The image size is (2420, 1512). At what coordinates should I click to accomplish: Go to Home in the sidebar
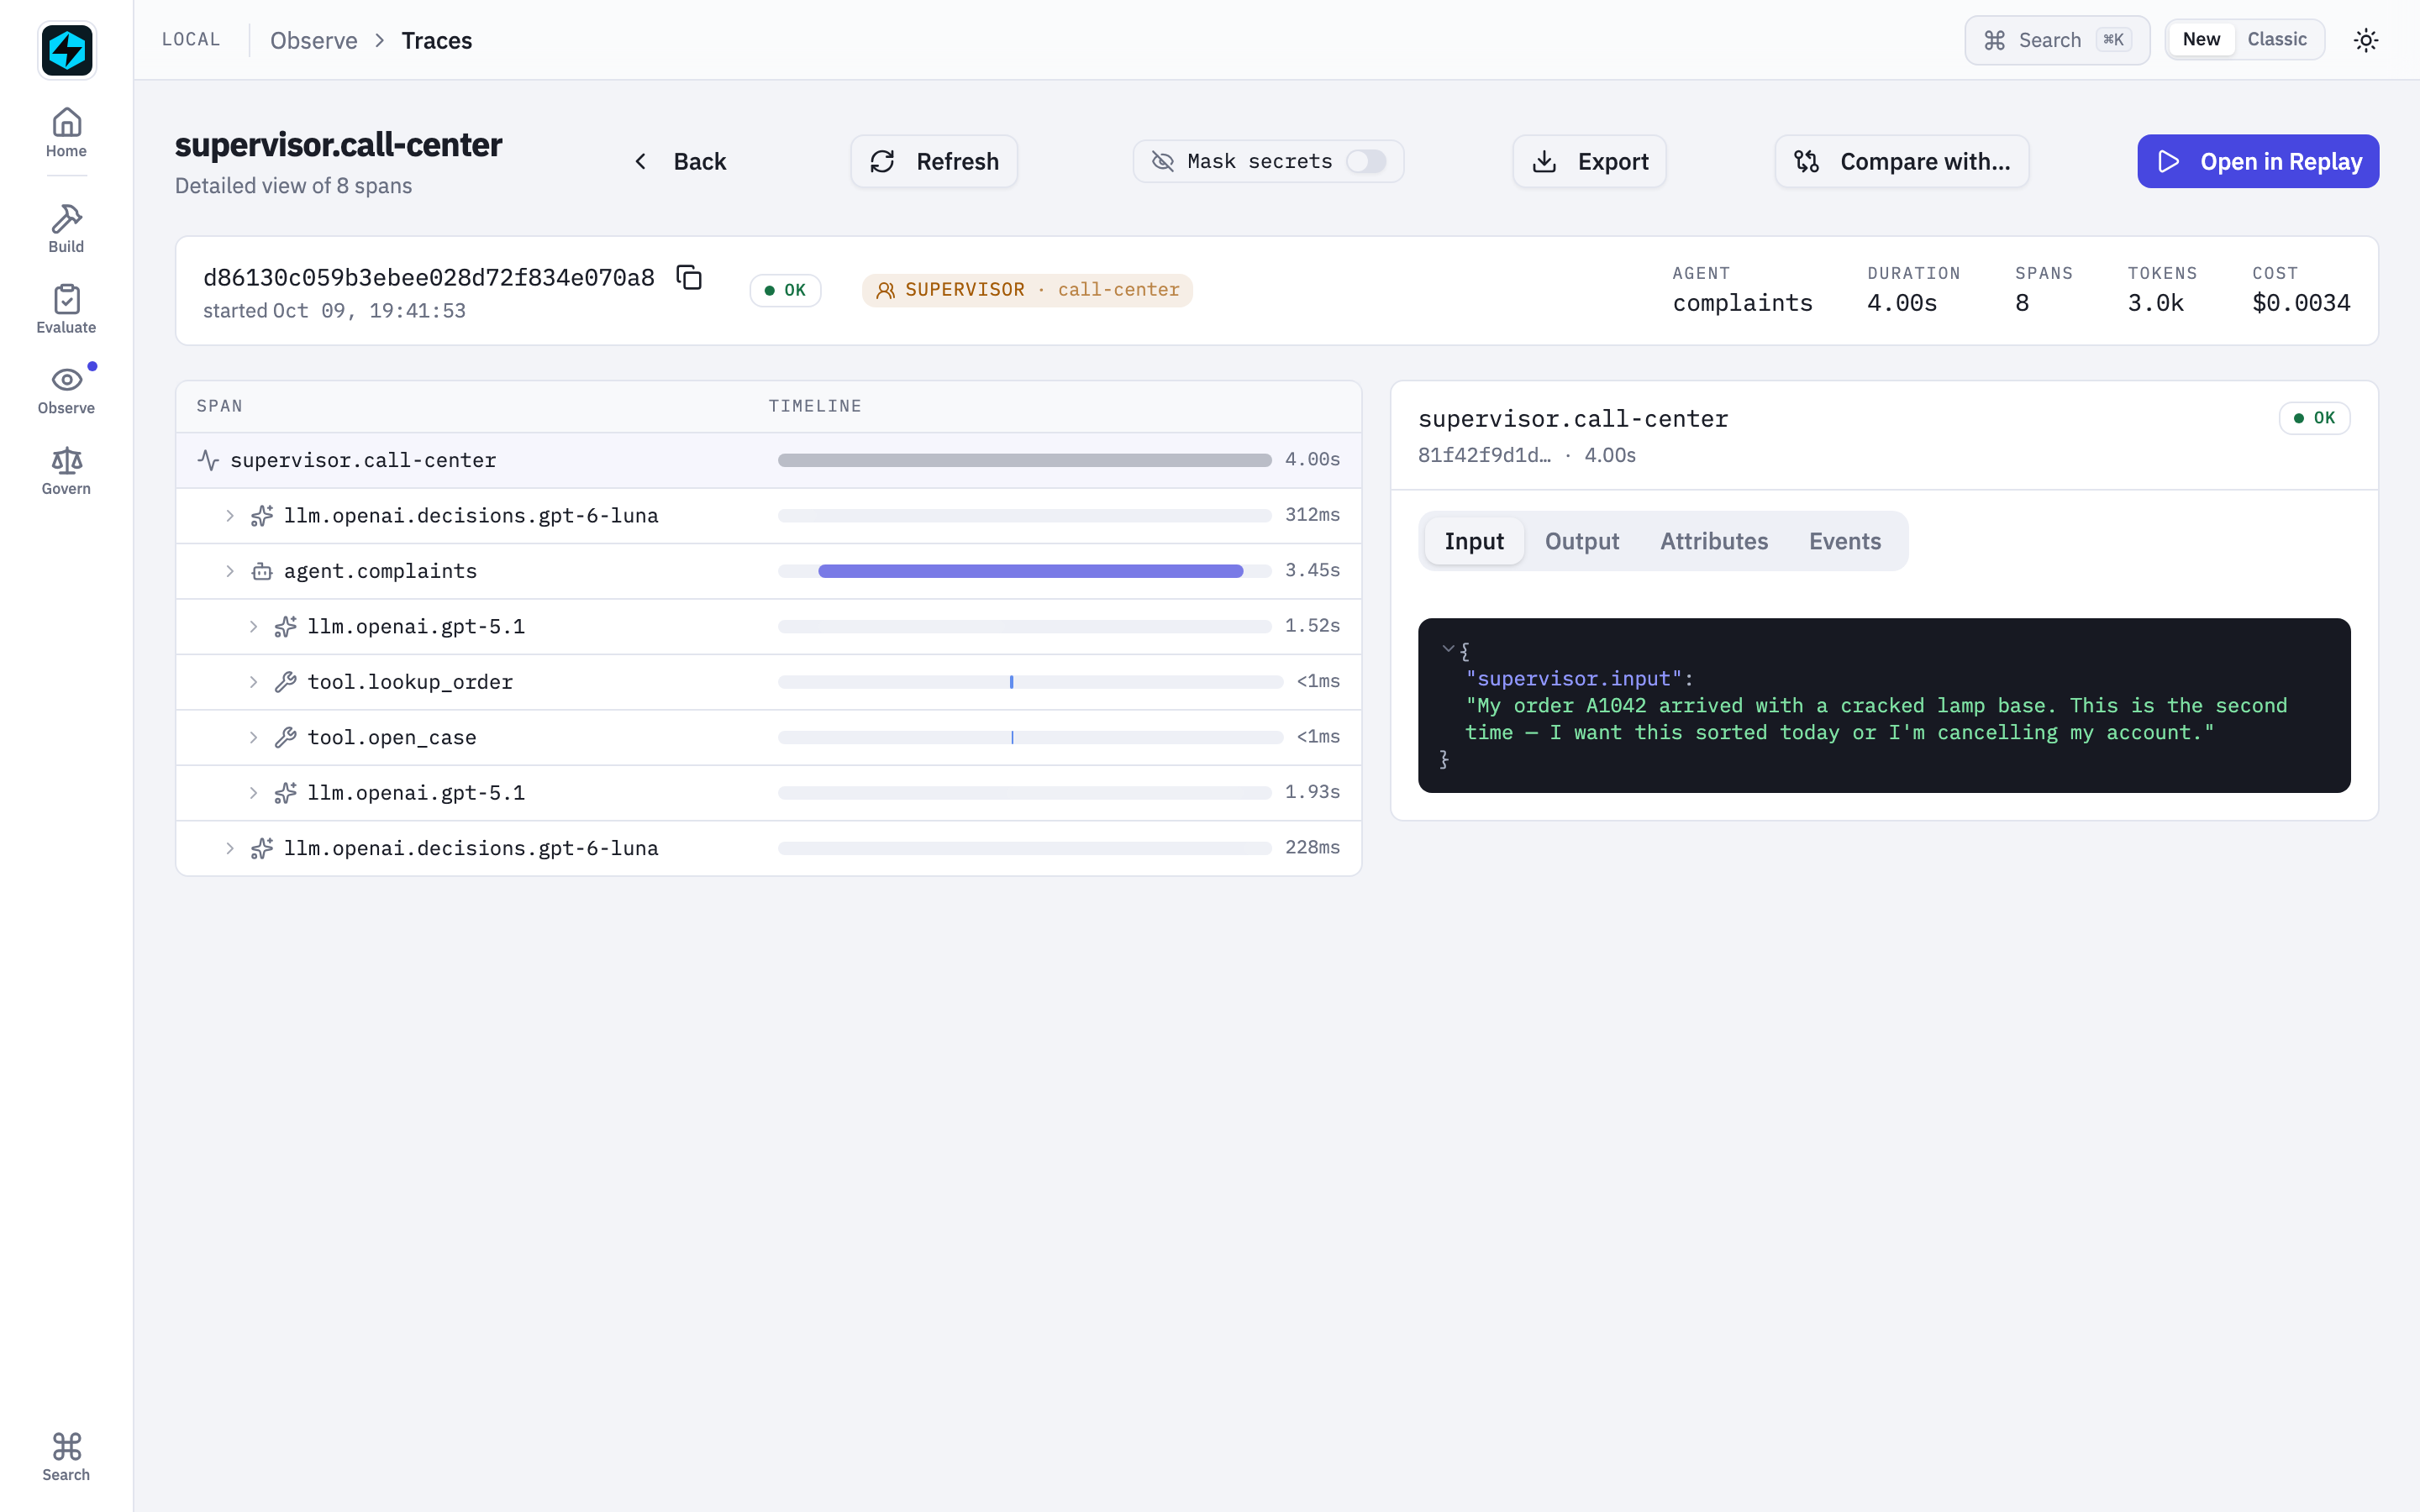pos(66,133)
